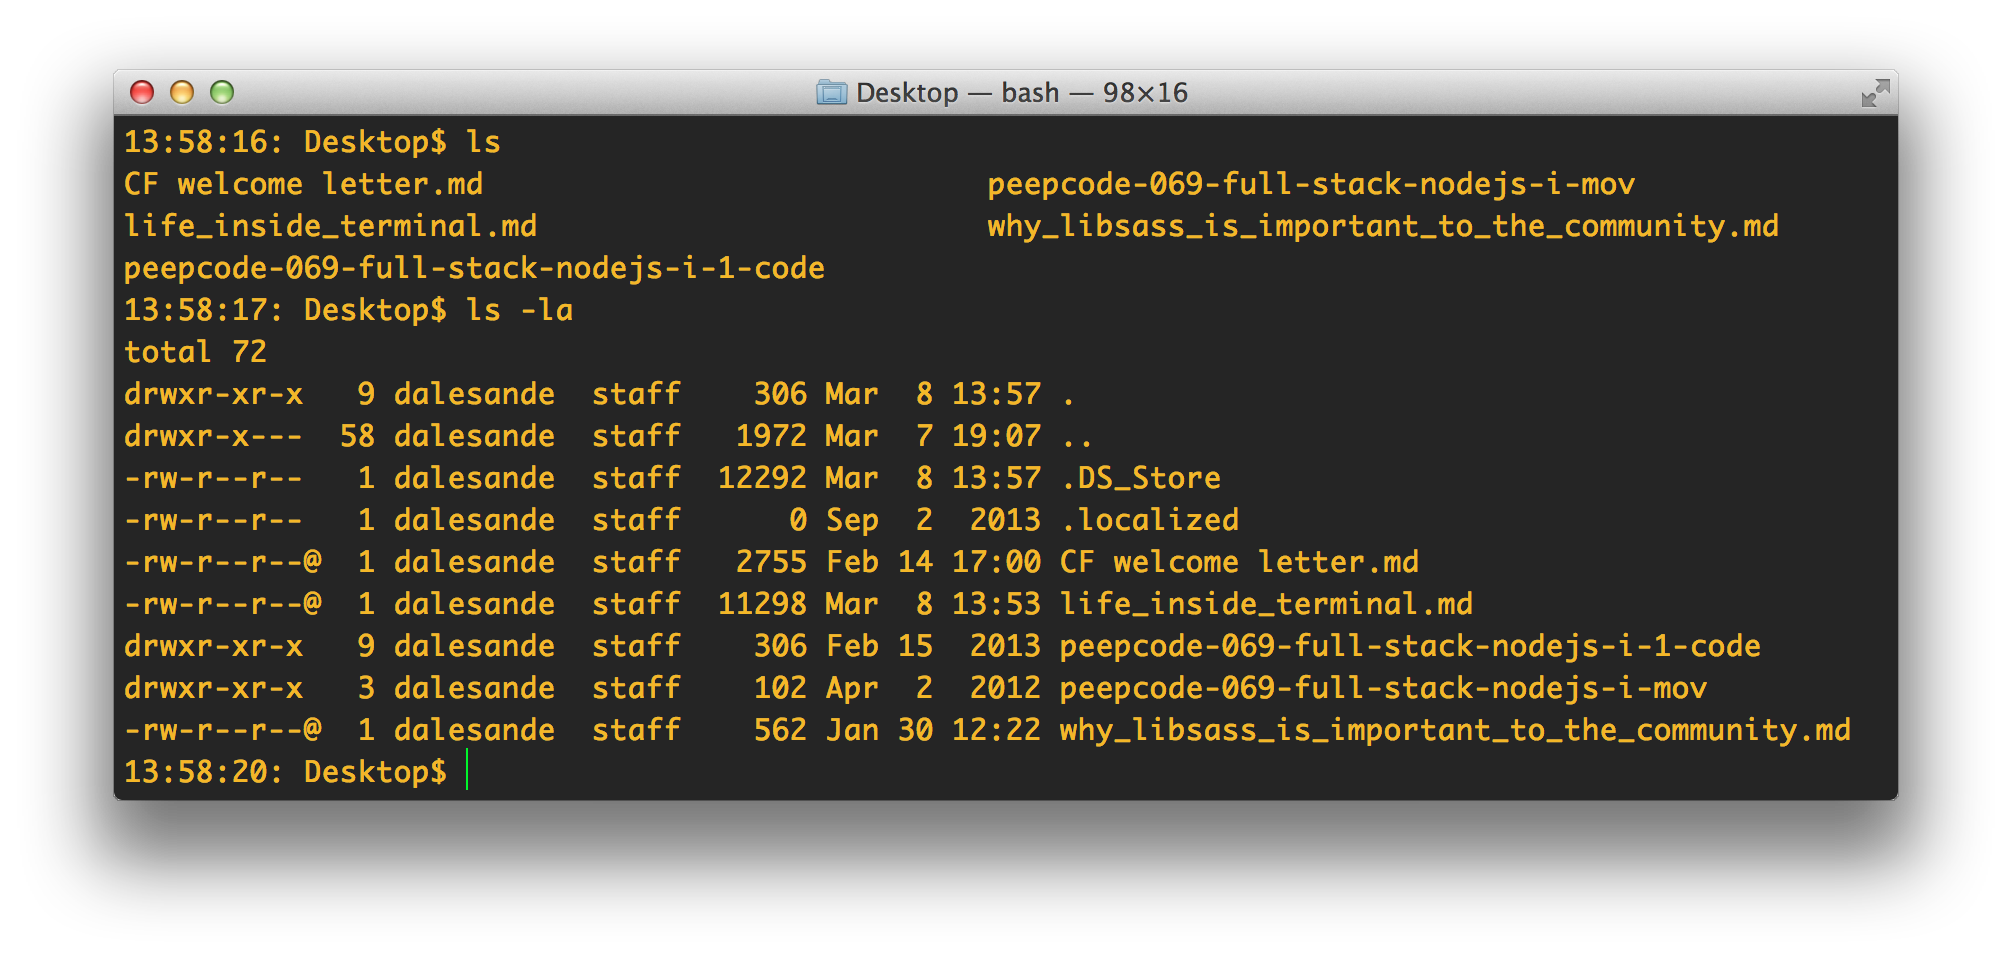Screen dimensions: 2012x958
Task: Click the "drwxr-x---" permission string
Action: pyautogui.click(x=213, y=436)
